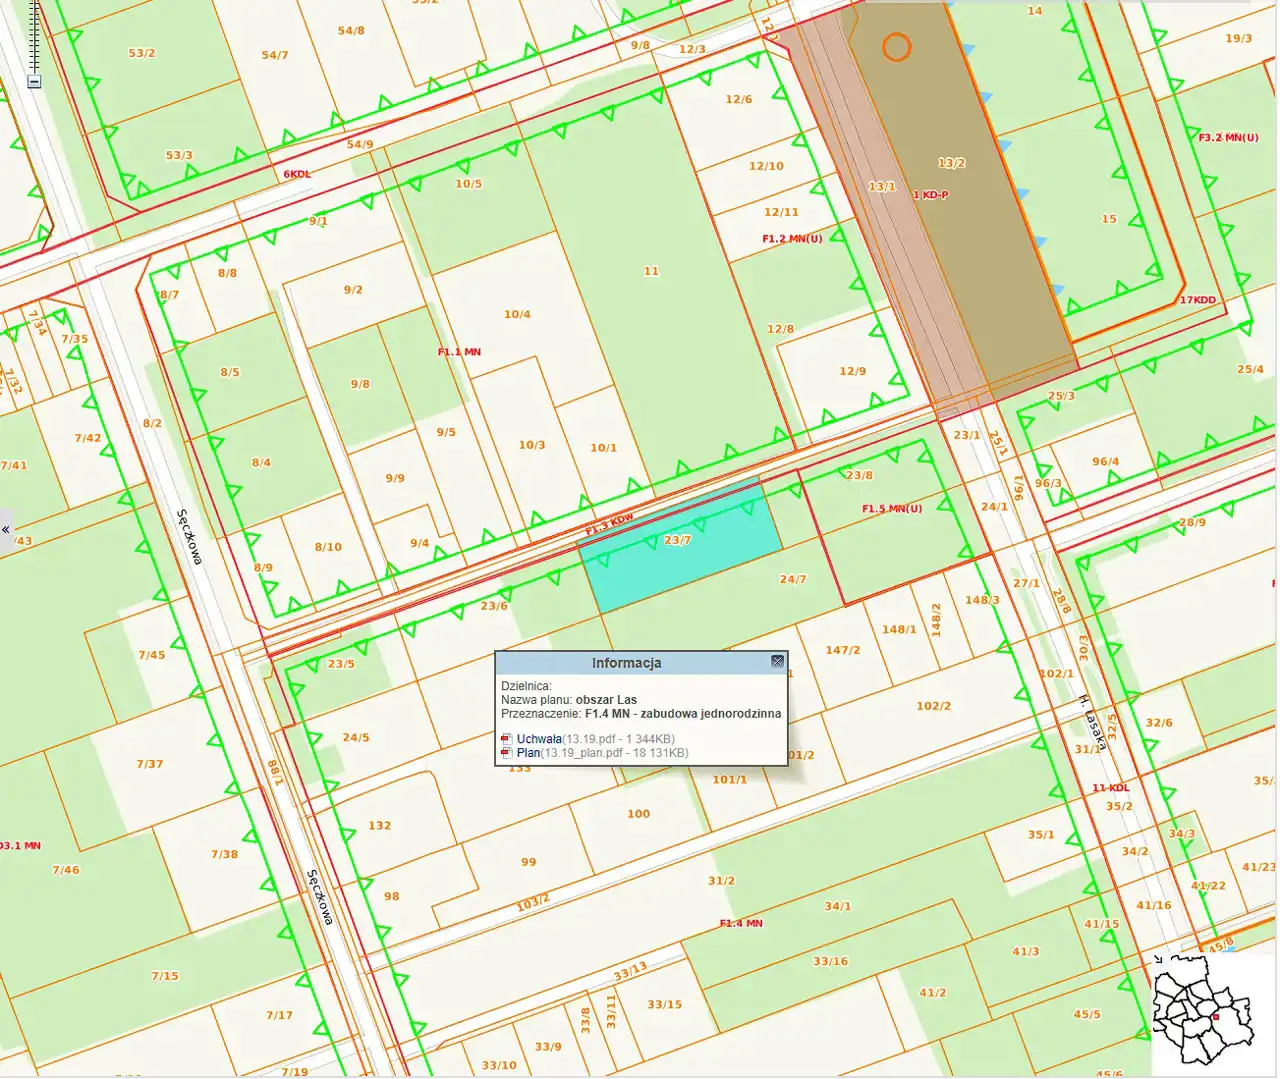The width and height of the screenshot is (1280, 1079).
Task: Click zoning label F3.2 MN(U)
Action: pos(1229,137)
